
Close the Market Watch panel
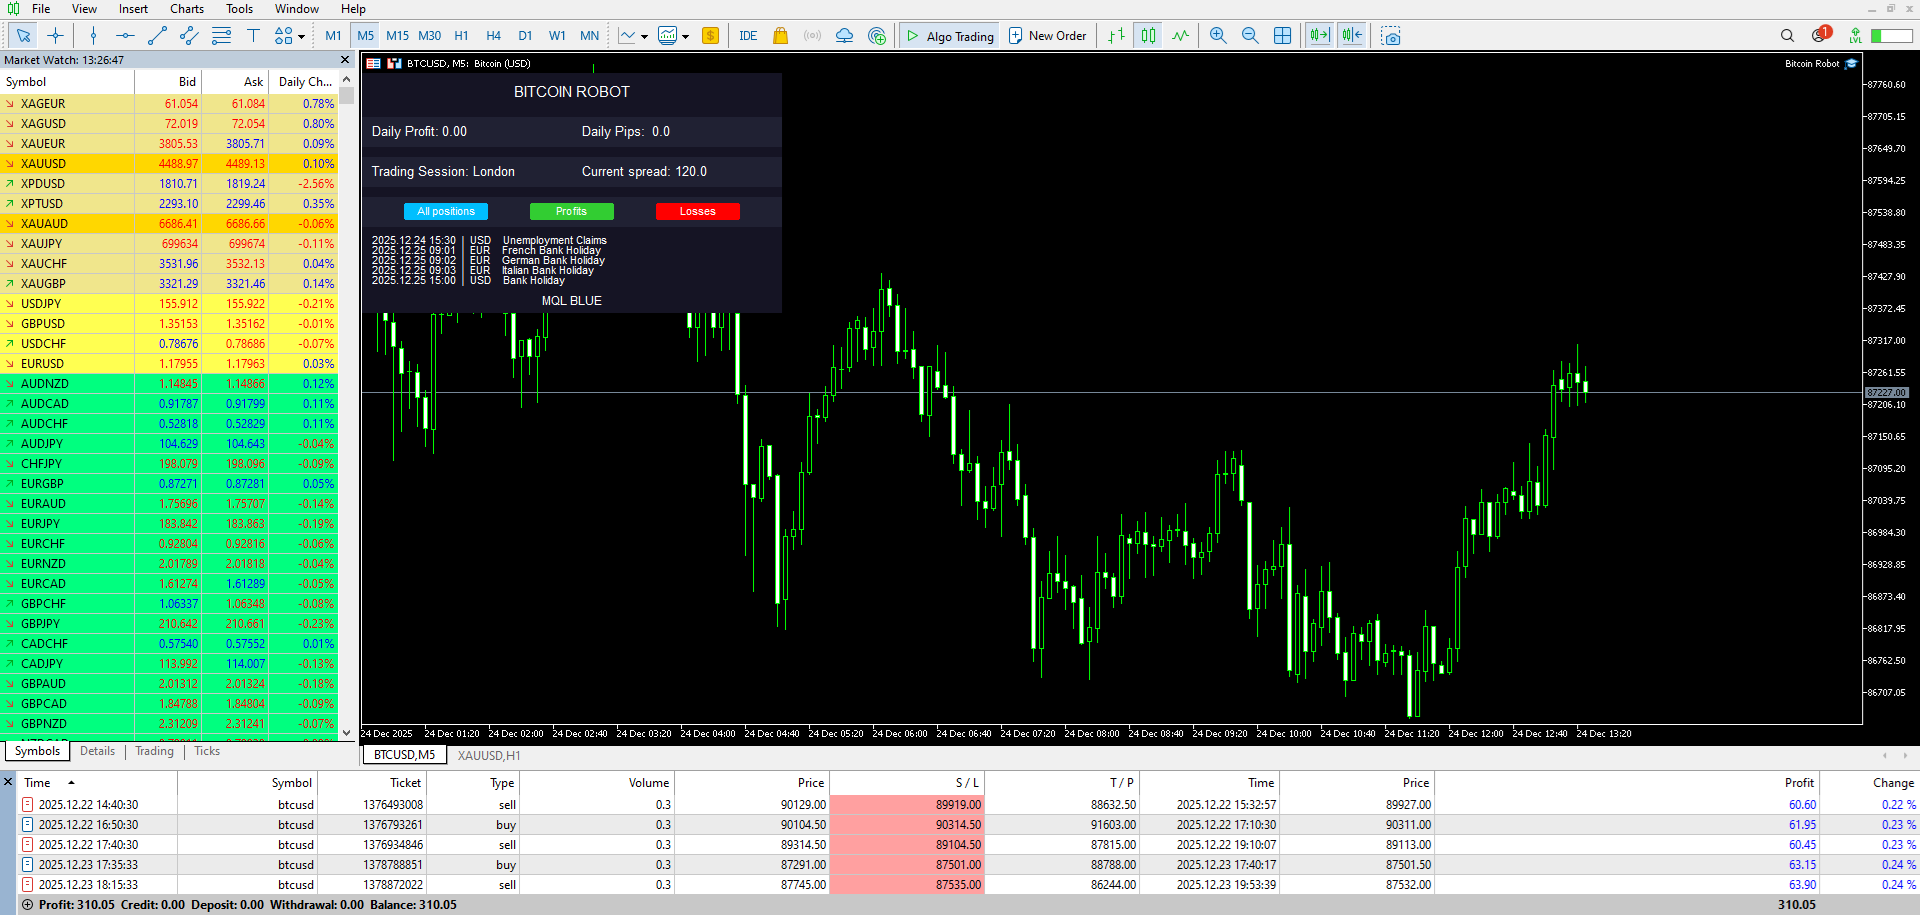coord(346,60)
